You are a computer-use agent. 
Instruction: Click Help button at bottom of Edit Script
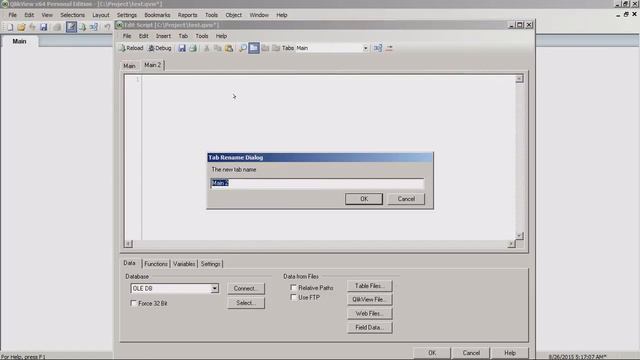pos(510,353)
